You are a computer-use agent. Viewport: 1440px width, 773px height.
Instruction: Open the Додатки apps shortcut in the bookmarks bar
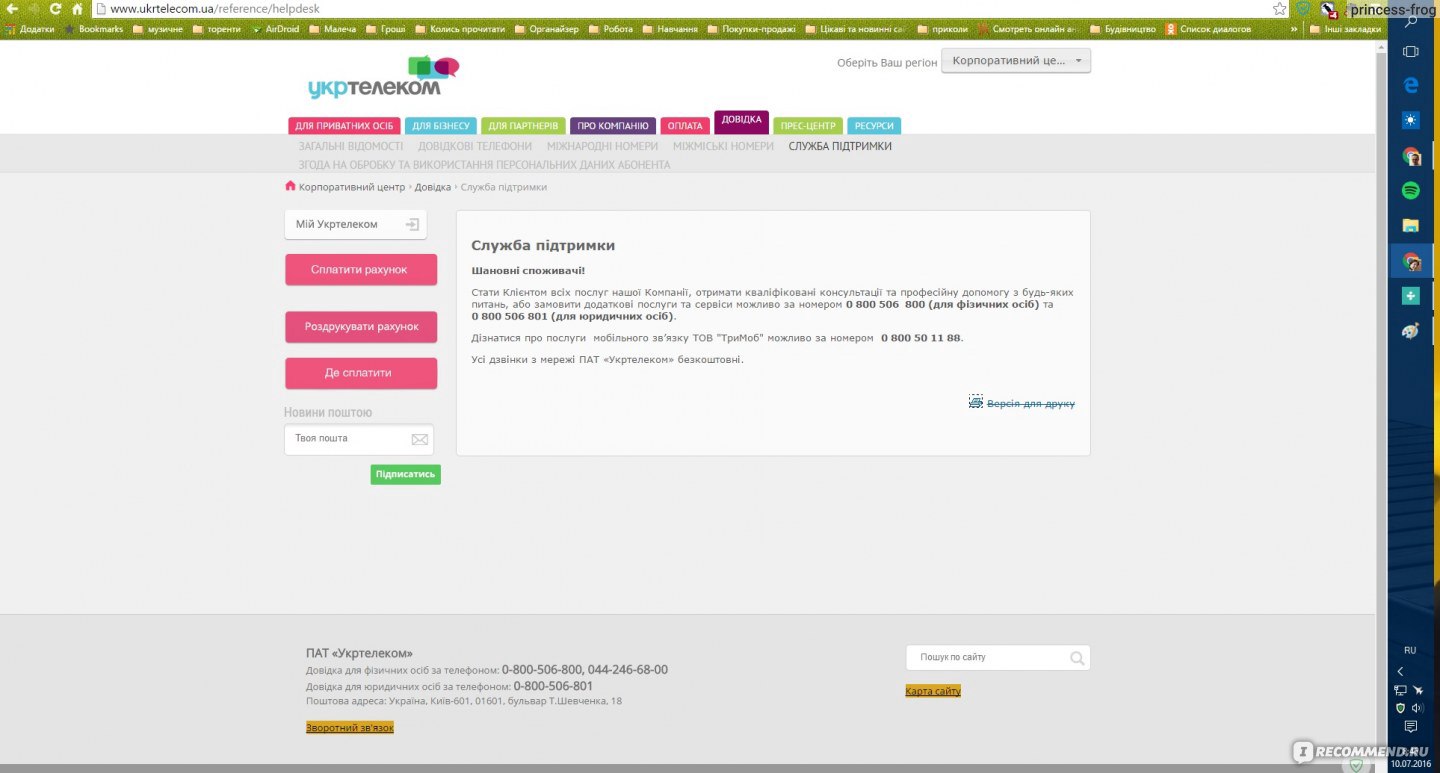[x=29, y=29]
